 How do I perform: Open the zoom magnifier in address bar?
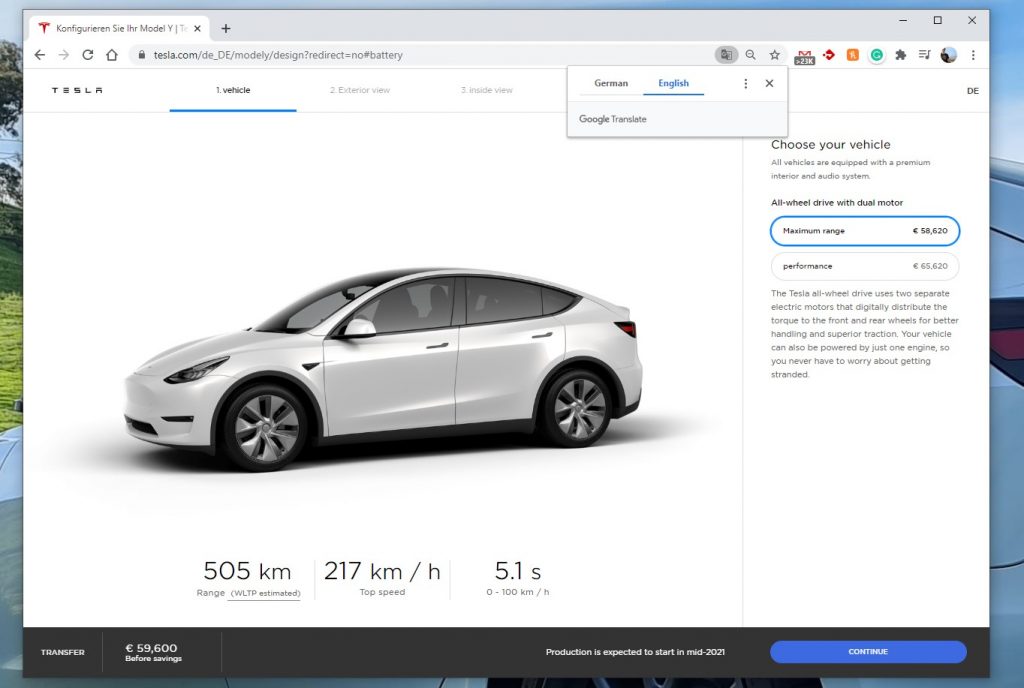[x=750, y=55]
